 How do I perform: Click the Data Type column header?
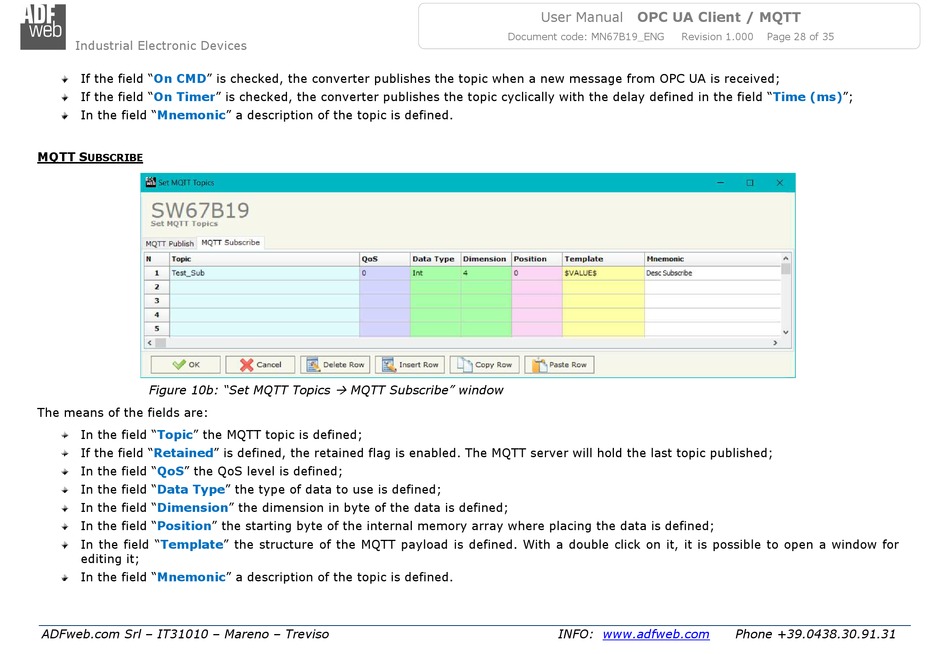point(436,259)
